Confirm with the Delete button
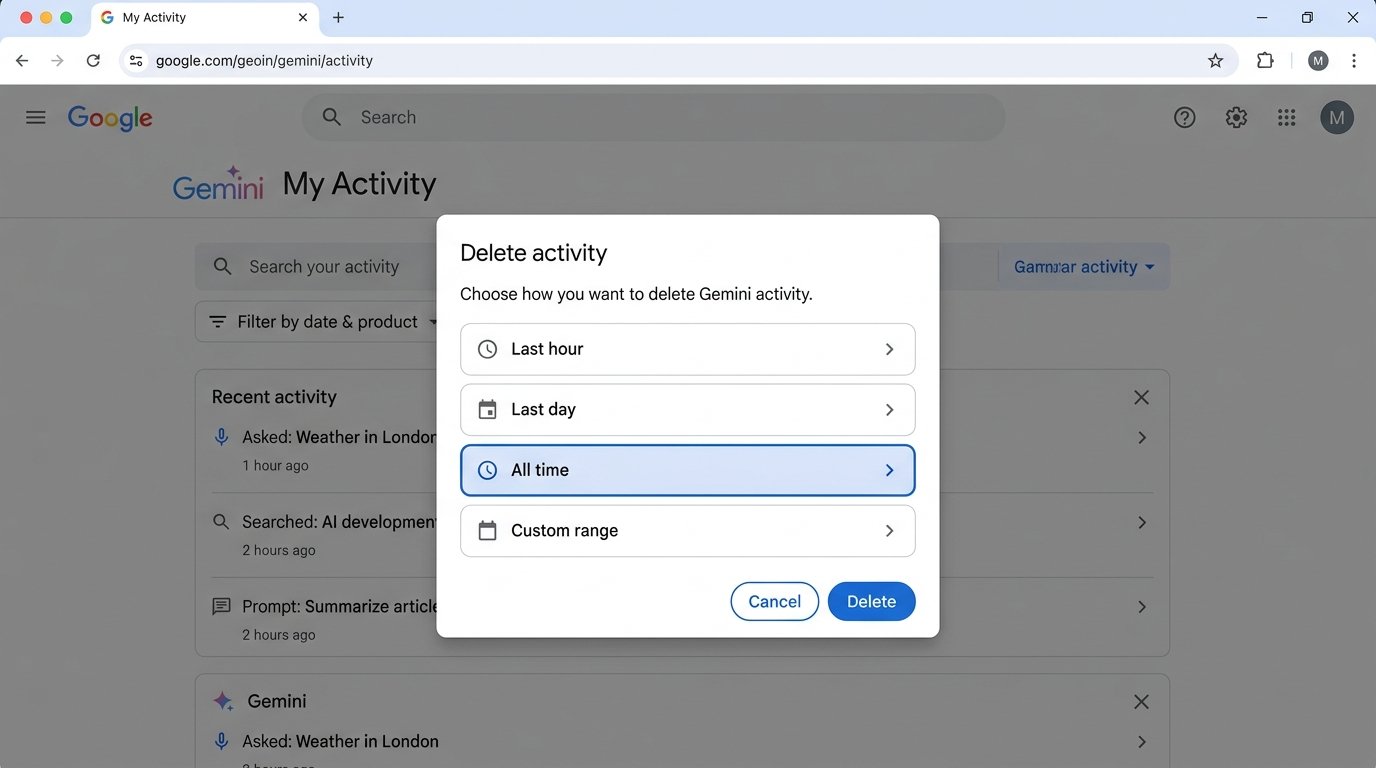The height and width of the screenshot is (768, 1376). pos(872,601)
